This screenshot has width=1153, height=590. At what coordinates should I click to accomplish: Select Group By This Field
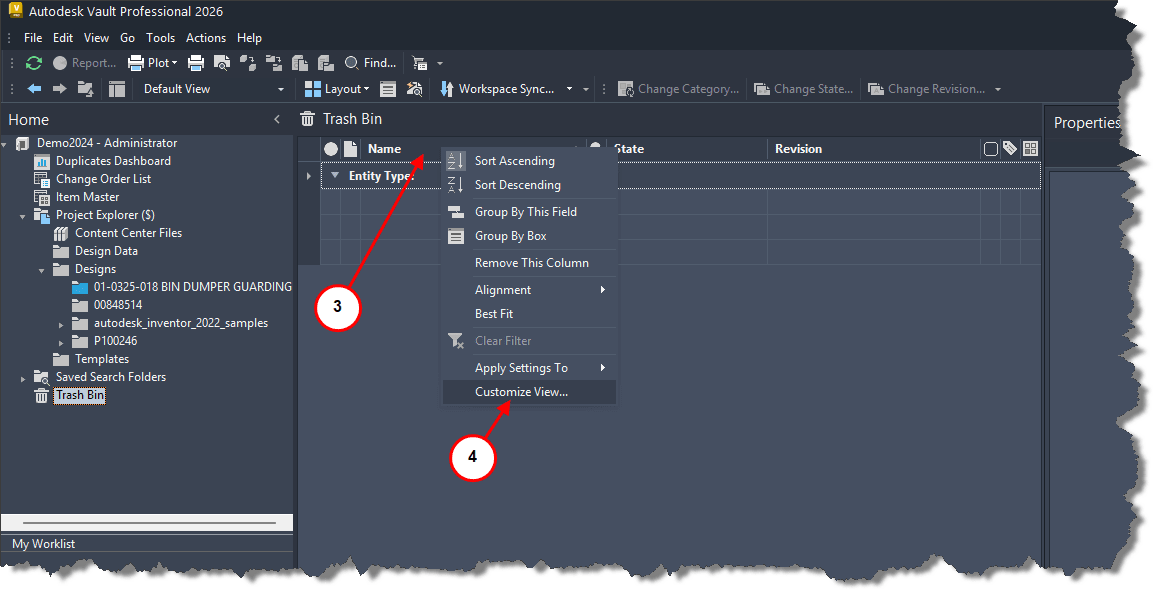[x=529, y=212]
